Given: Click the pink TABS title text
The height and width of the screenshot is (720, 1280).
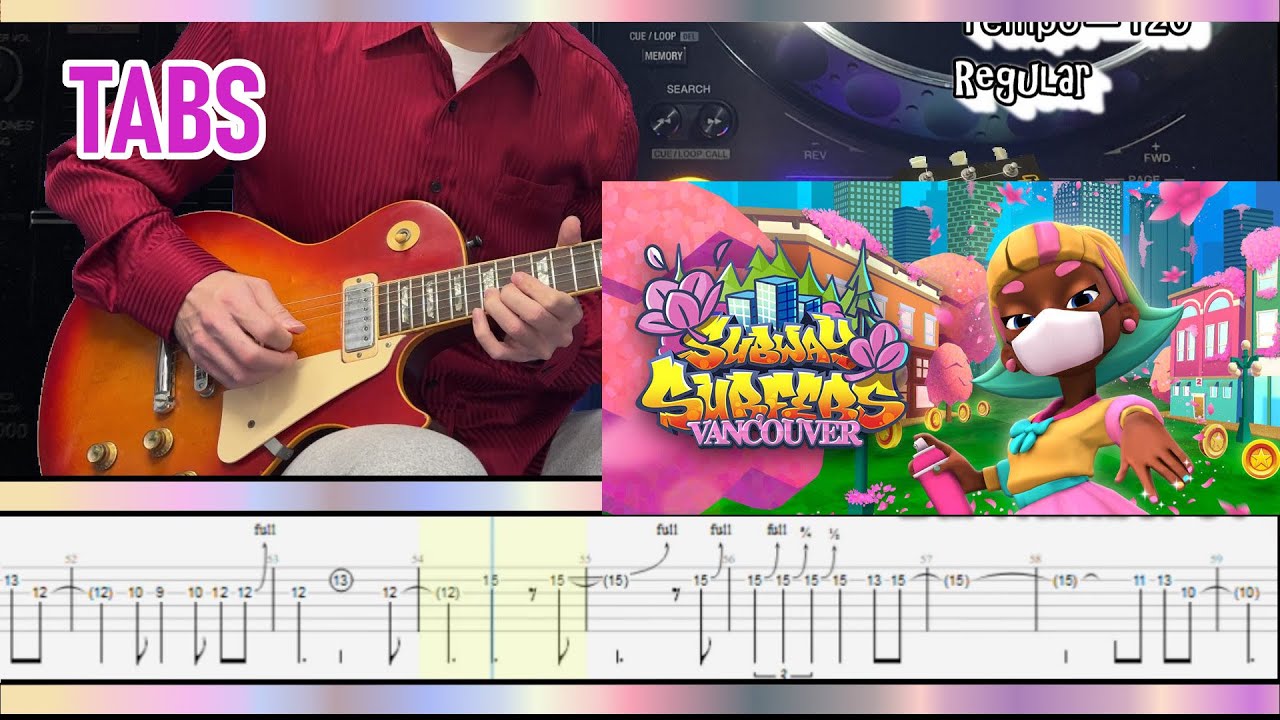Looking at the screenshot, I should pyautogui.click(x=166, y=111).
